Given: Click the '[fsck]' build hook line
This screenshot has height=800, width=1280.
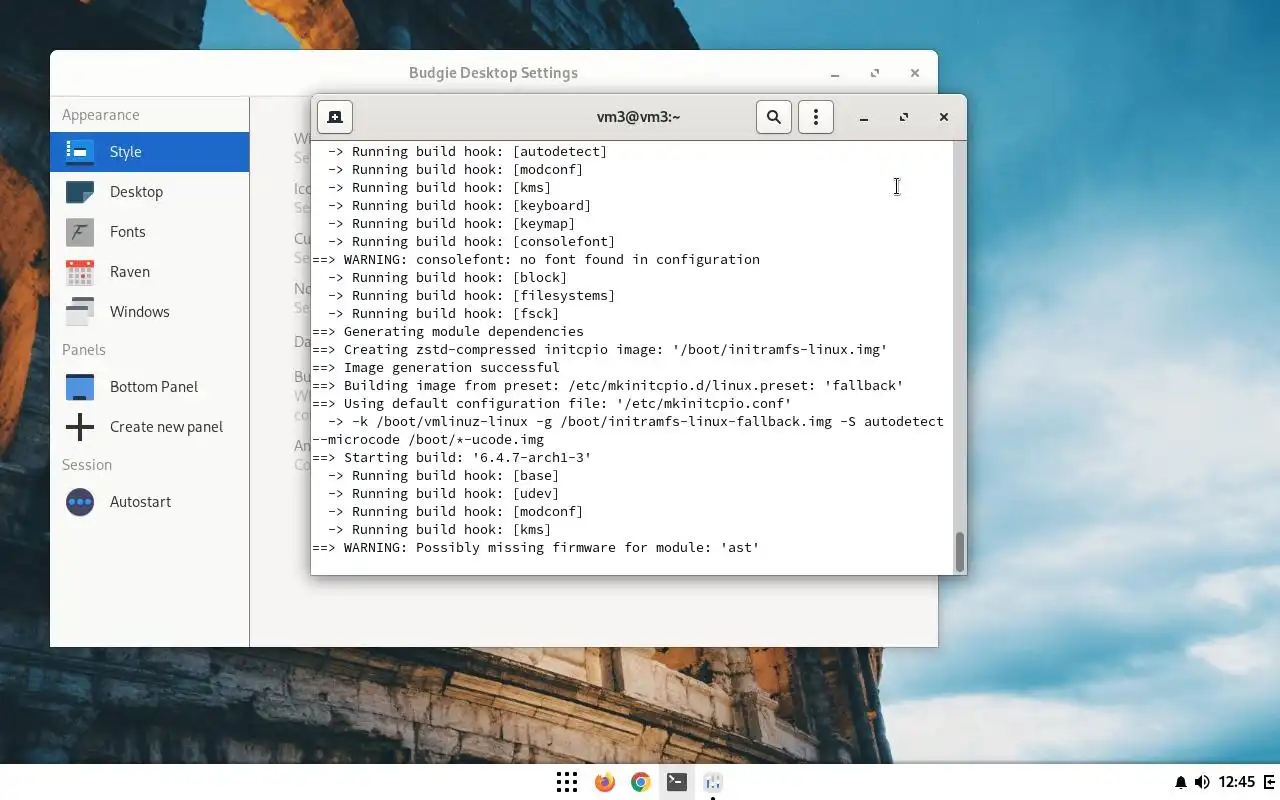Looking at the screenshot, I should click(x=444, y=314).
